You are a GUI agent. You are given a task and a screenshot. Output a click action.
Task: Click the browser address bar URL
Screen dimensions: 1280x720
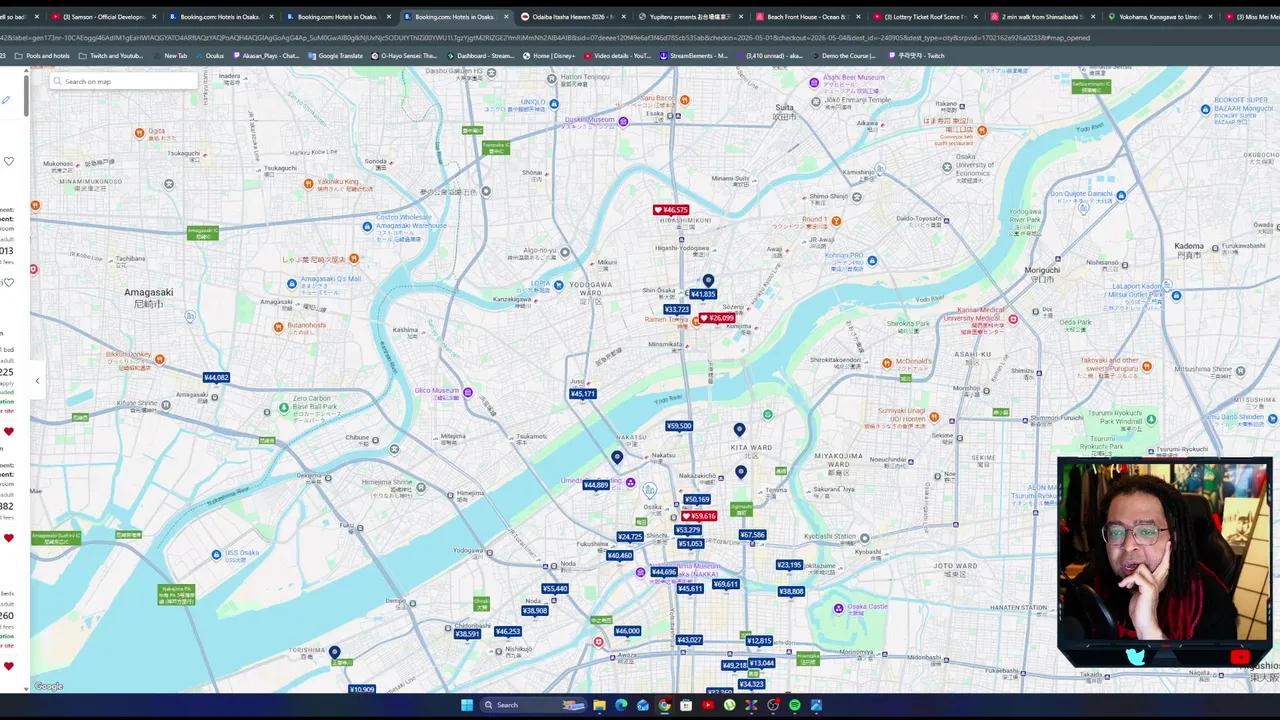pyautogui.click(x=545, y=38)
